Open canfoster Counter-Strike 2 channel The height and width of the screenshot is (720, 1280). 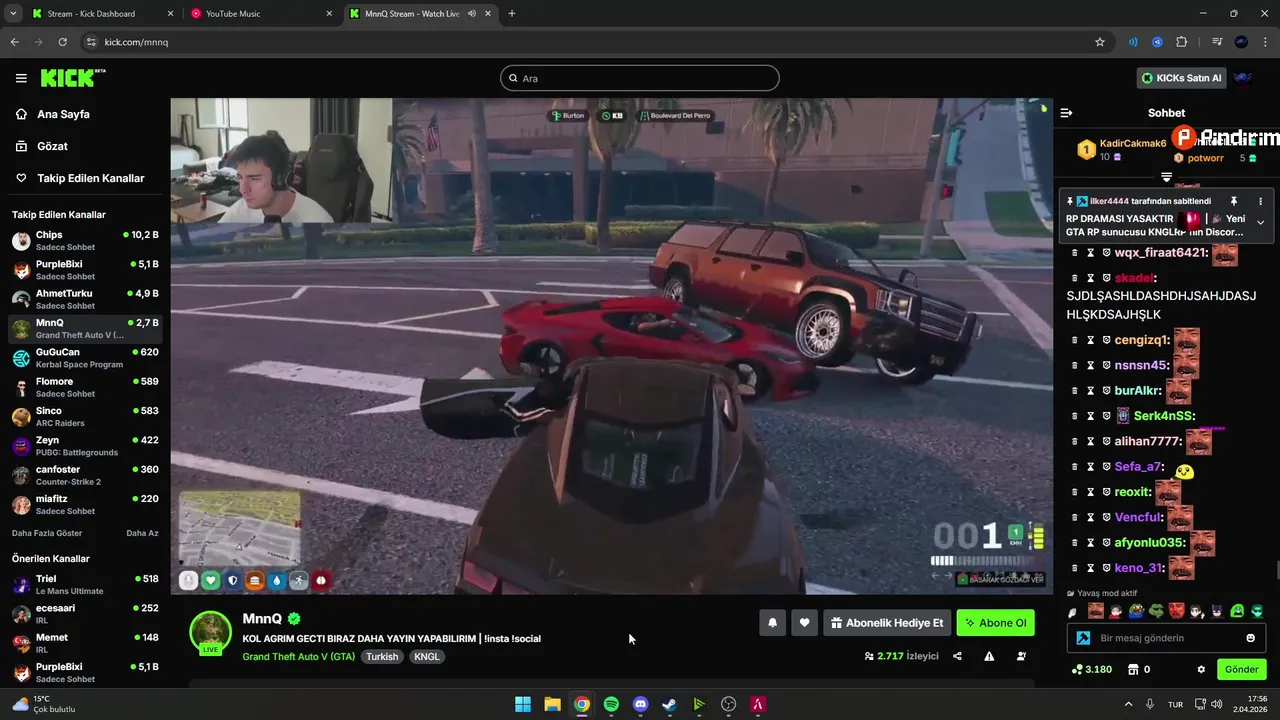[85, 475]
